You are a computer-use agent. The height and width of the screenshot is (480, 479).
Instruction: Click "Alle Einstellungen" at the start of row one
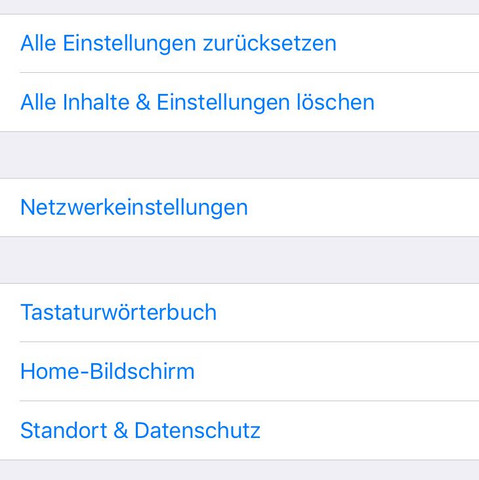tap(108, 44)
